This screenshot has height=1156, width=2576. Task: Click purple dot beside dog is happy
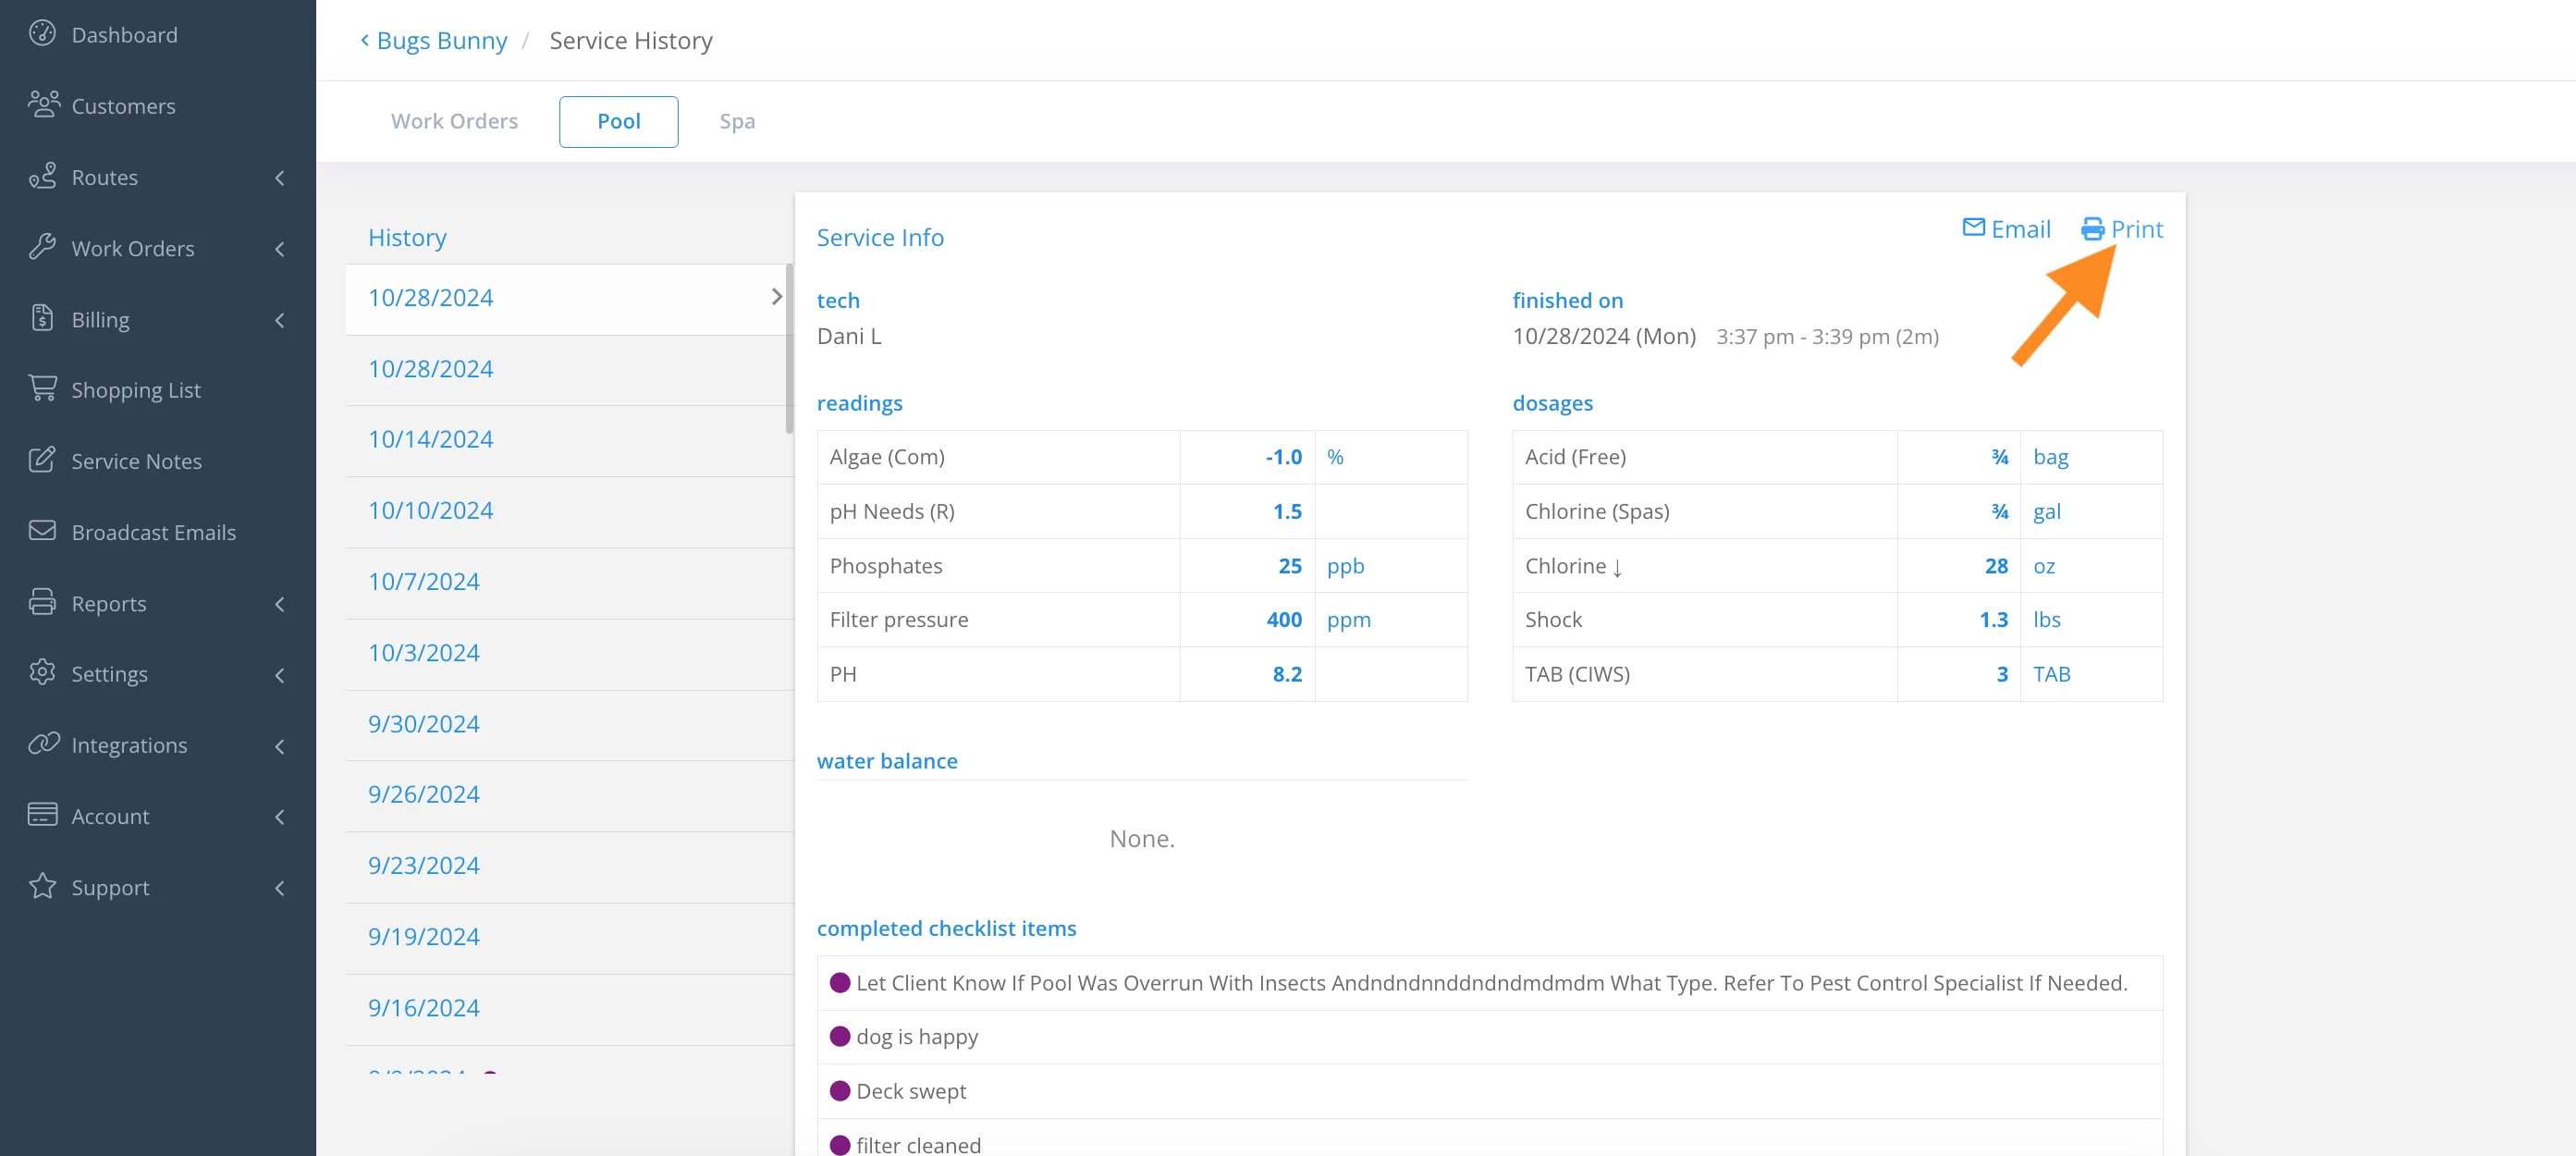tap(840, 1036)
